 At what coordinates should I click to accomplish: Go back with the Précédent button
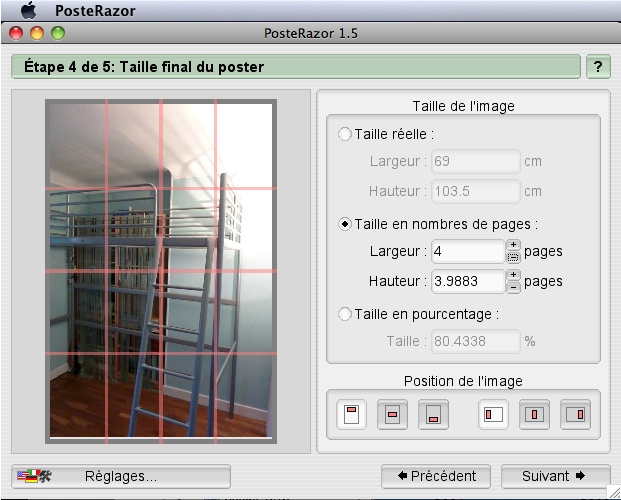click(436, 476)
